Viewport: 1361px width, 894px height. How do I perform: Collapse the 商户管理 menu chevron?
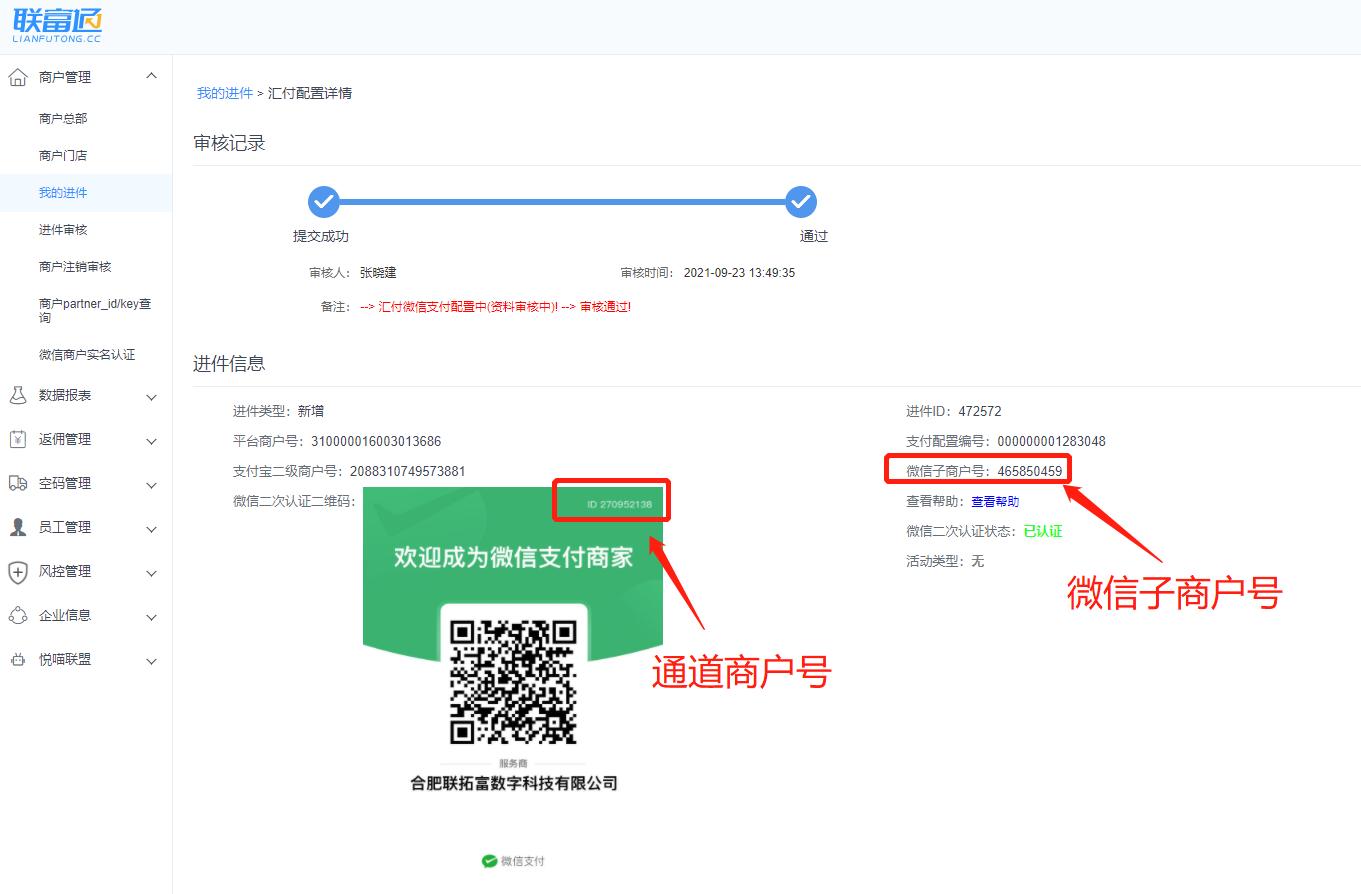click(x=151, y=76)
